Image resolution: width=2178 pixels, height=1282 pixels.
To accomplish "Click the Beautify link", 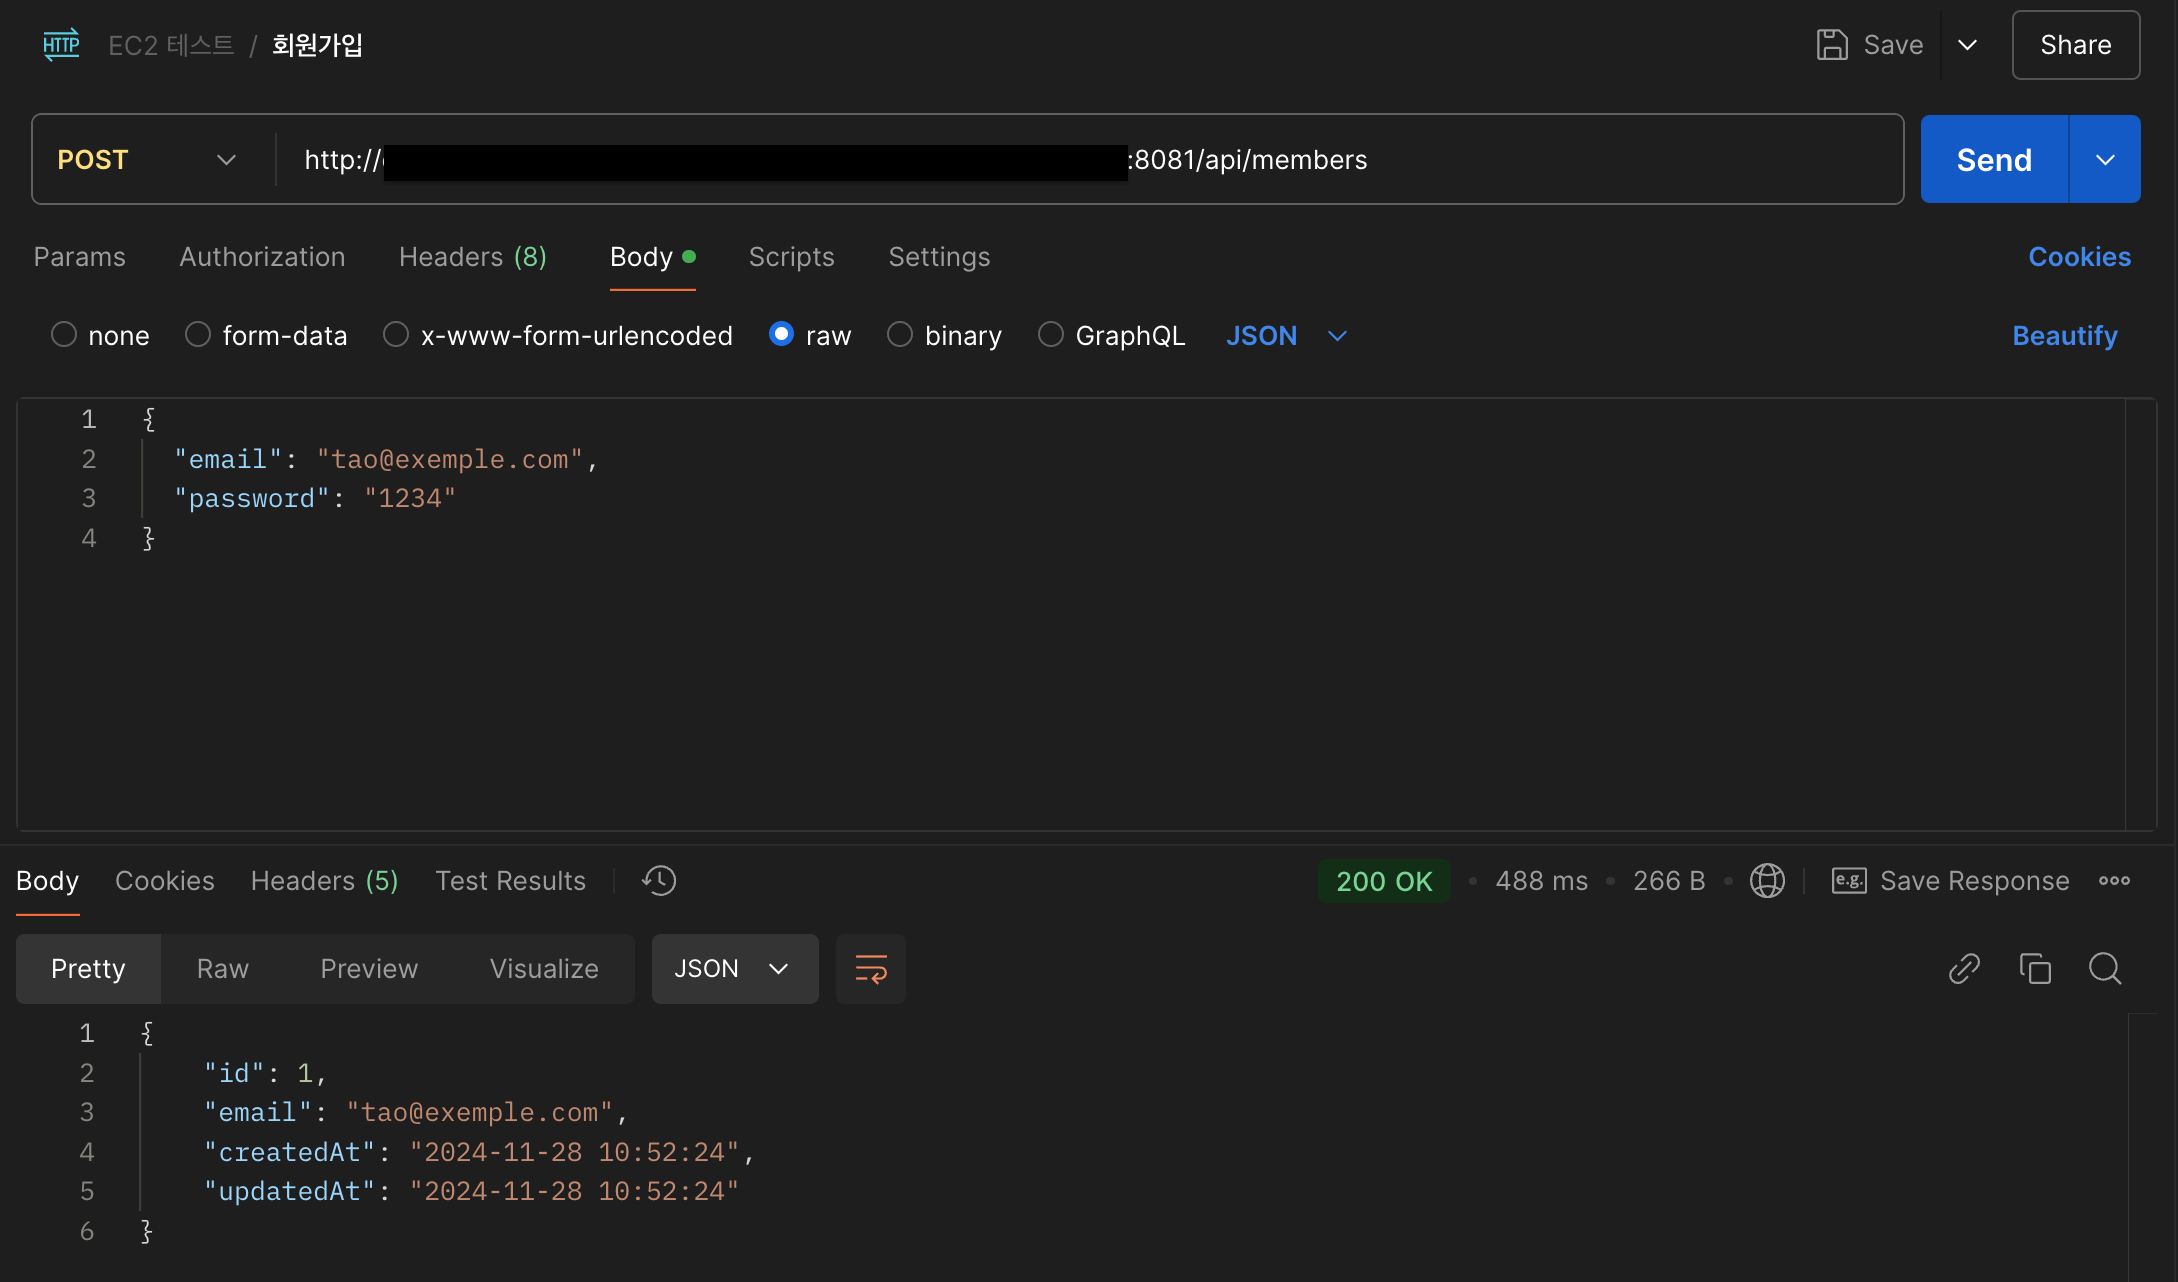I will coord(2064,336).
